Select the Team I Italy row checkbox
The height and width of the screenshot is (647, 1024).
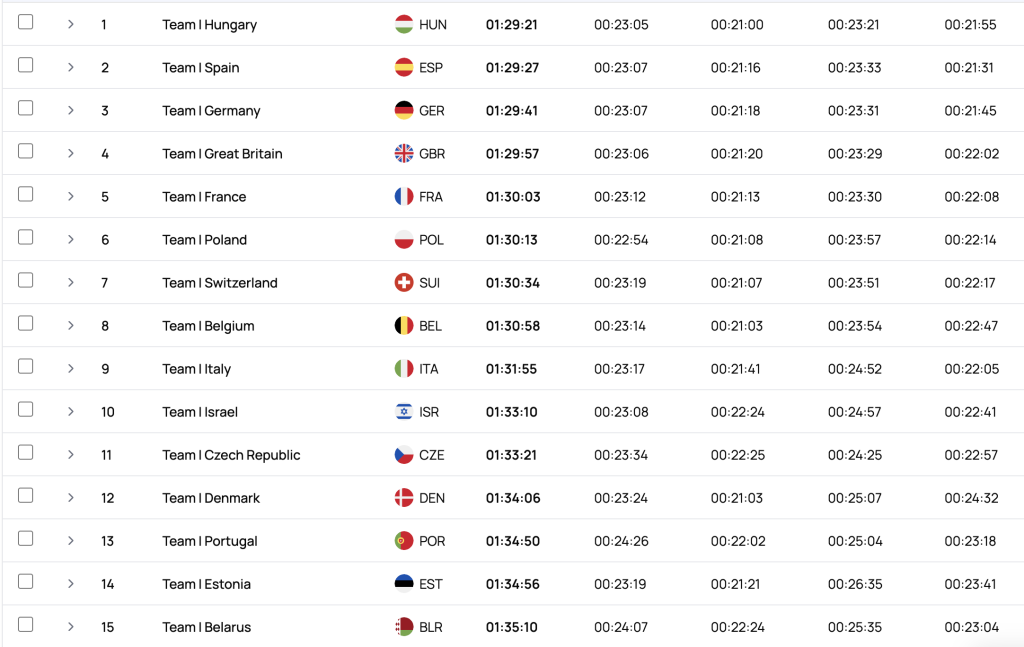pos(25,366)
